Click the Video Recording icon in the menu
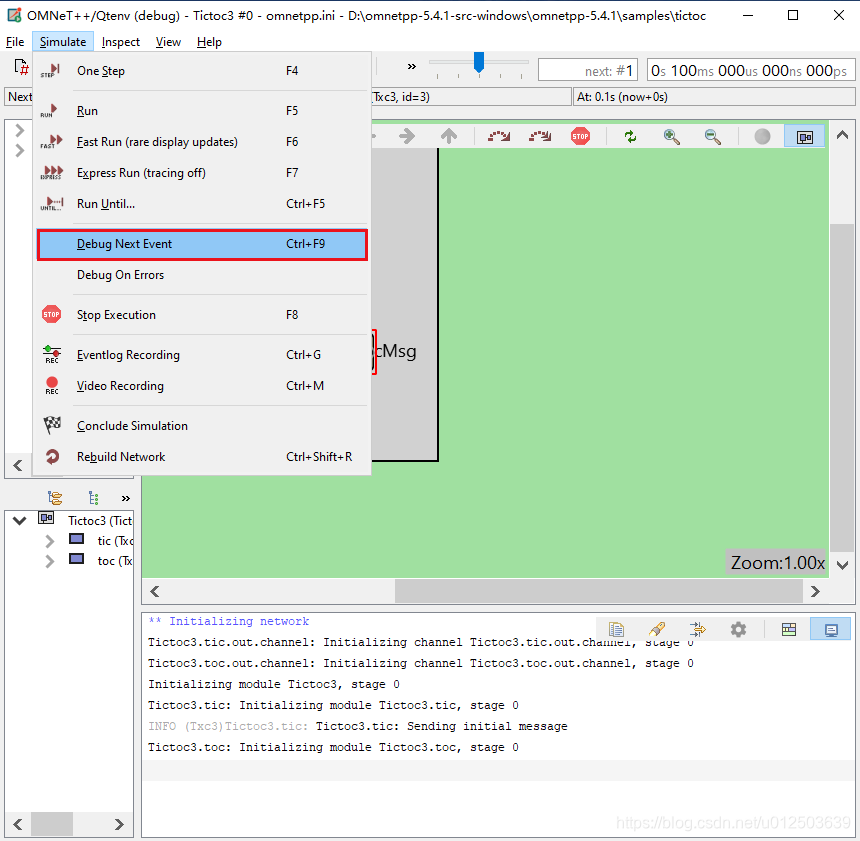This screenshot has height=841, width=860. pyautogui.click(x=52, y=385)
